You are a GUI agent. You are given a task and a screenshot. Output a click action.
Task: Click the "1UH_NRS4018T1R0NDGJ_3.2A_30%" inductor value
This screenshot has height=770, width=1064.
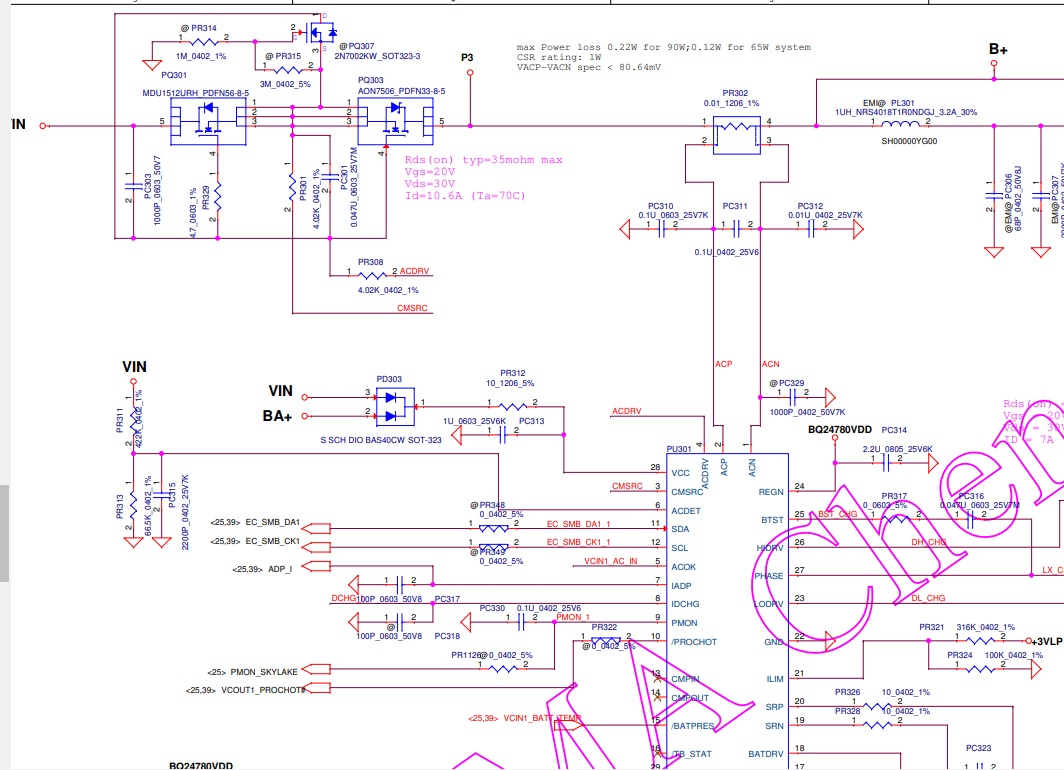(x=906, y=112)
